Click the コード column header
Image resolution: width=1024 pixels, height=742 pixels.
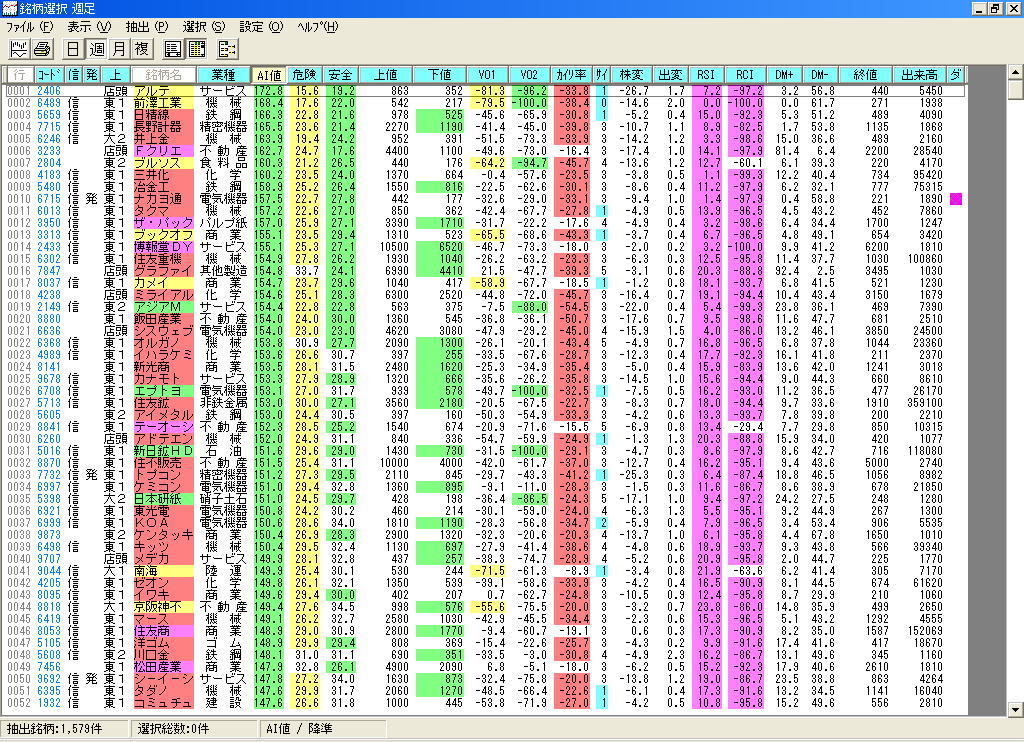click(49, 75)
